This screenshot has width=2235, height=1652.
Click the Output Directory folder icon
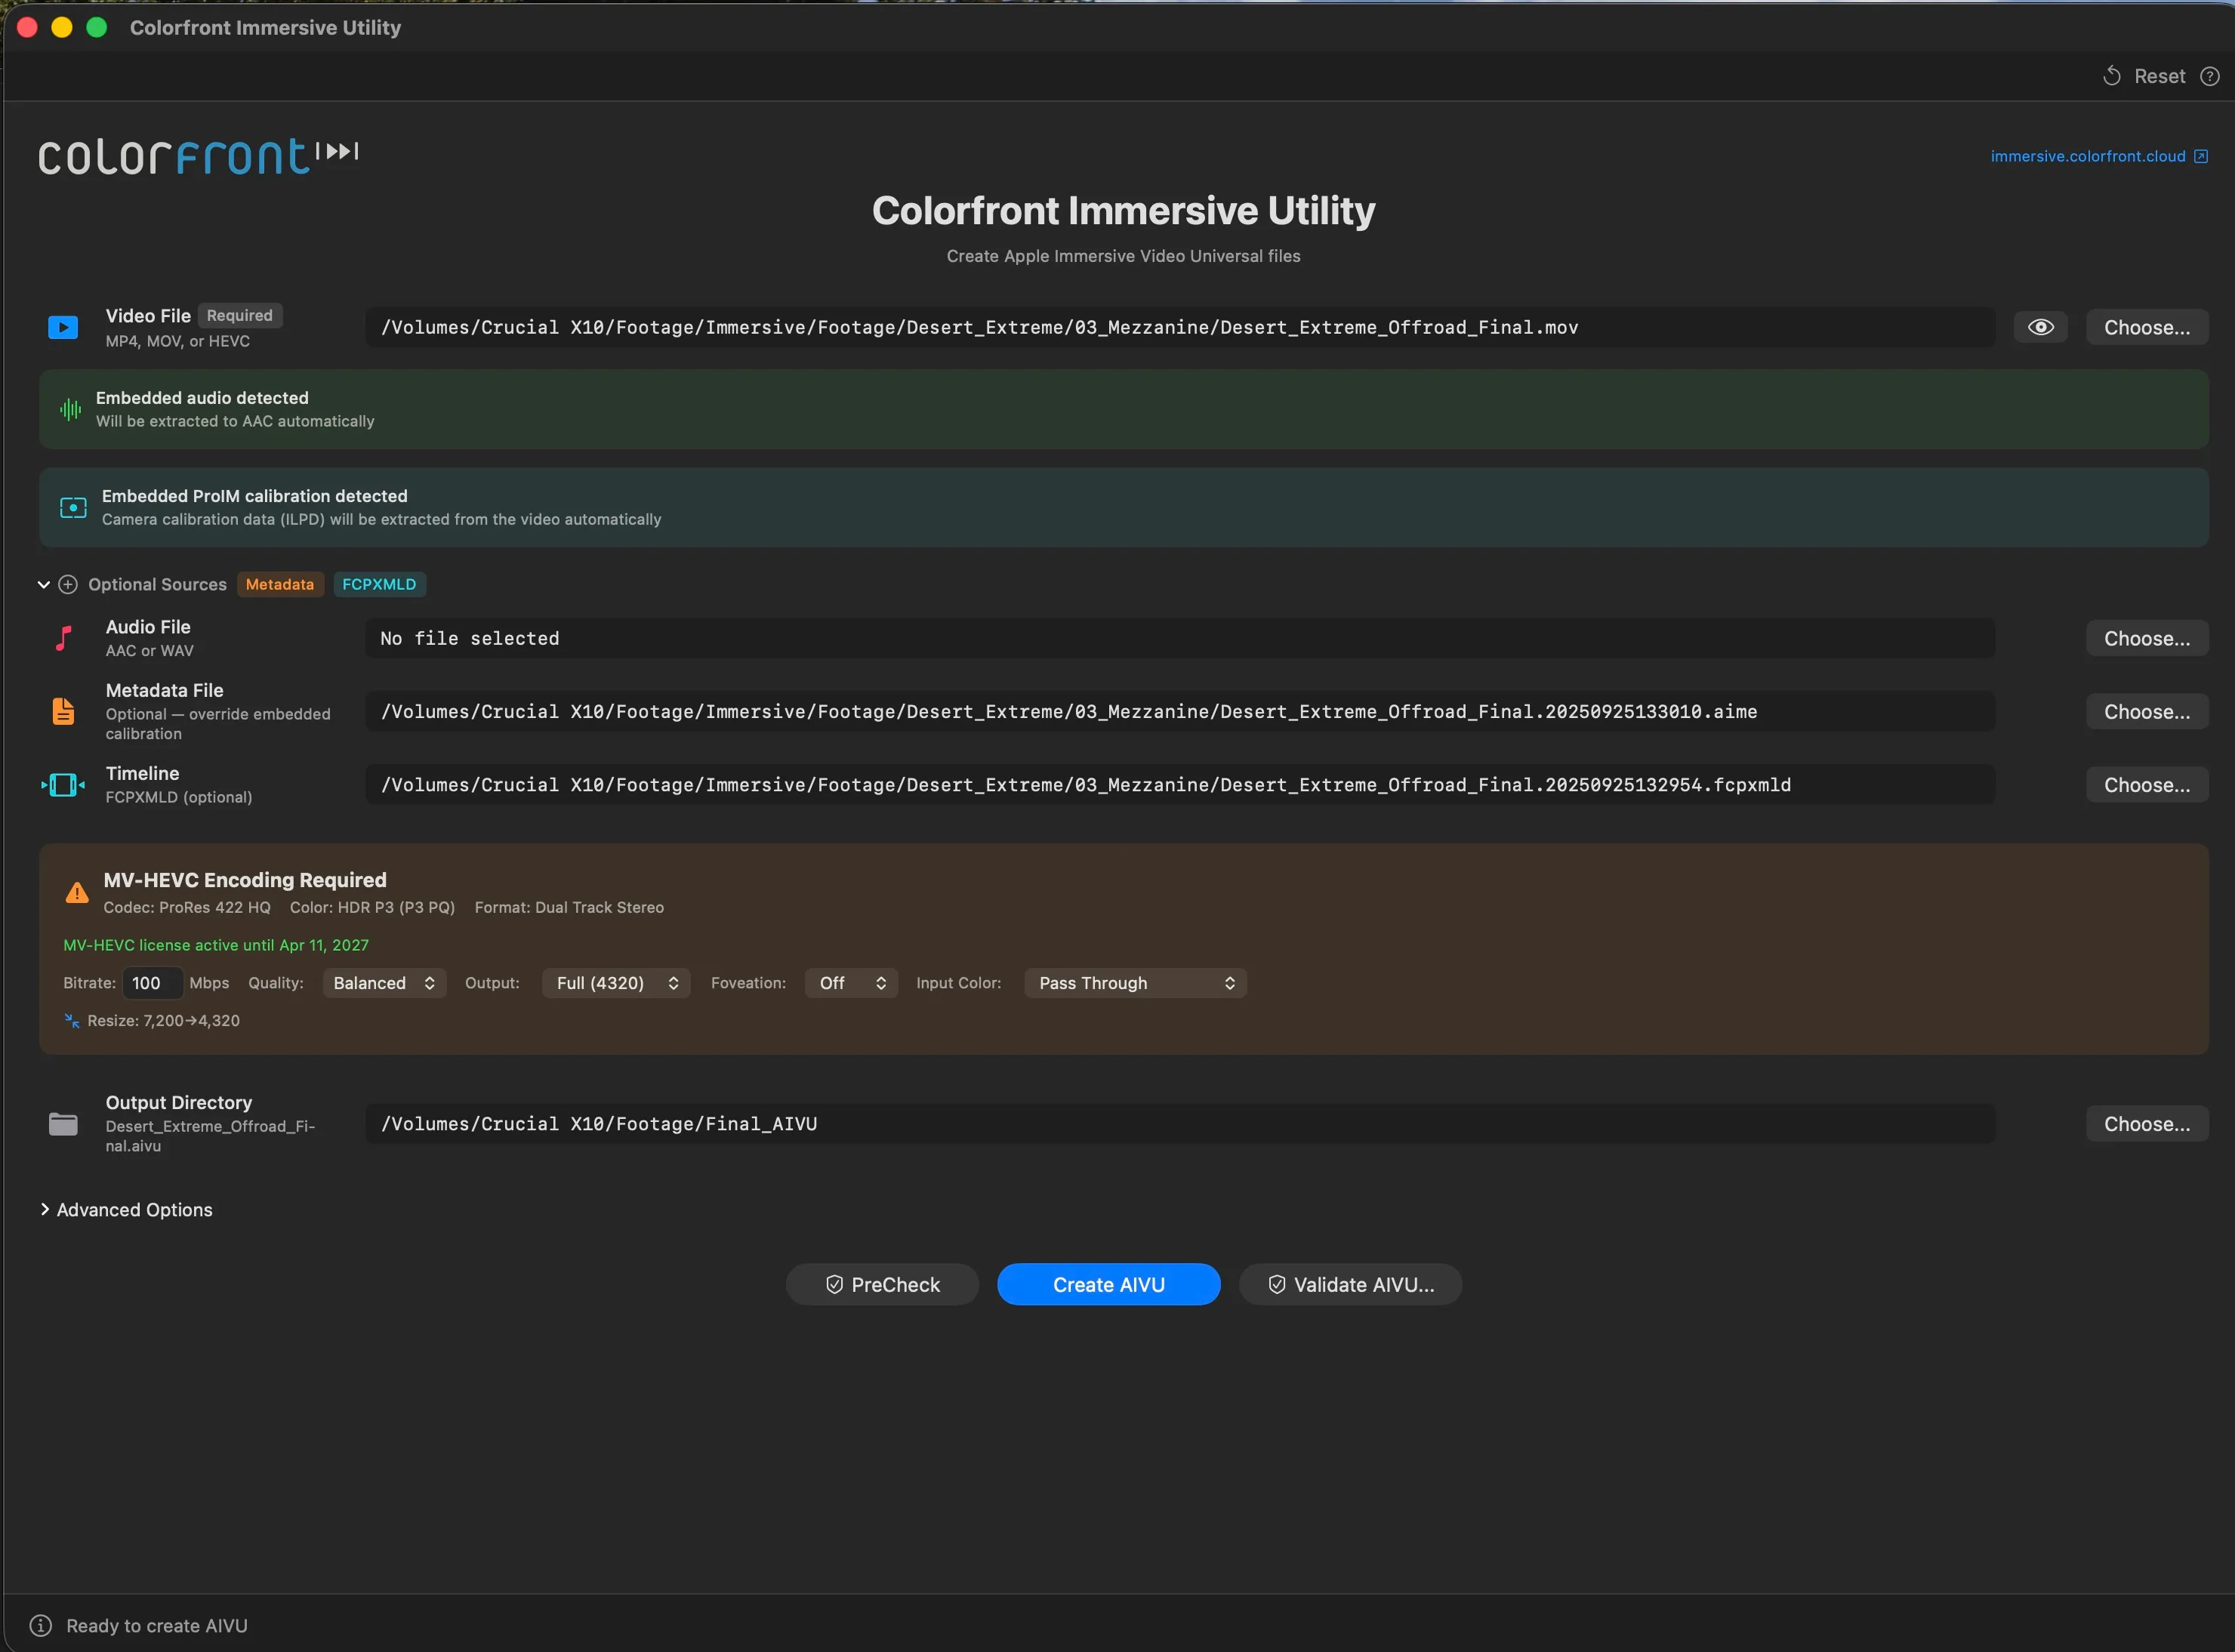pyautogui.click(x=63, y=1124)
